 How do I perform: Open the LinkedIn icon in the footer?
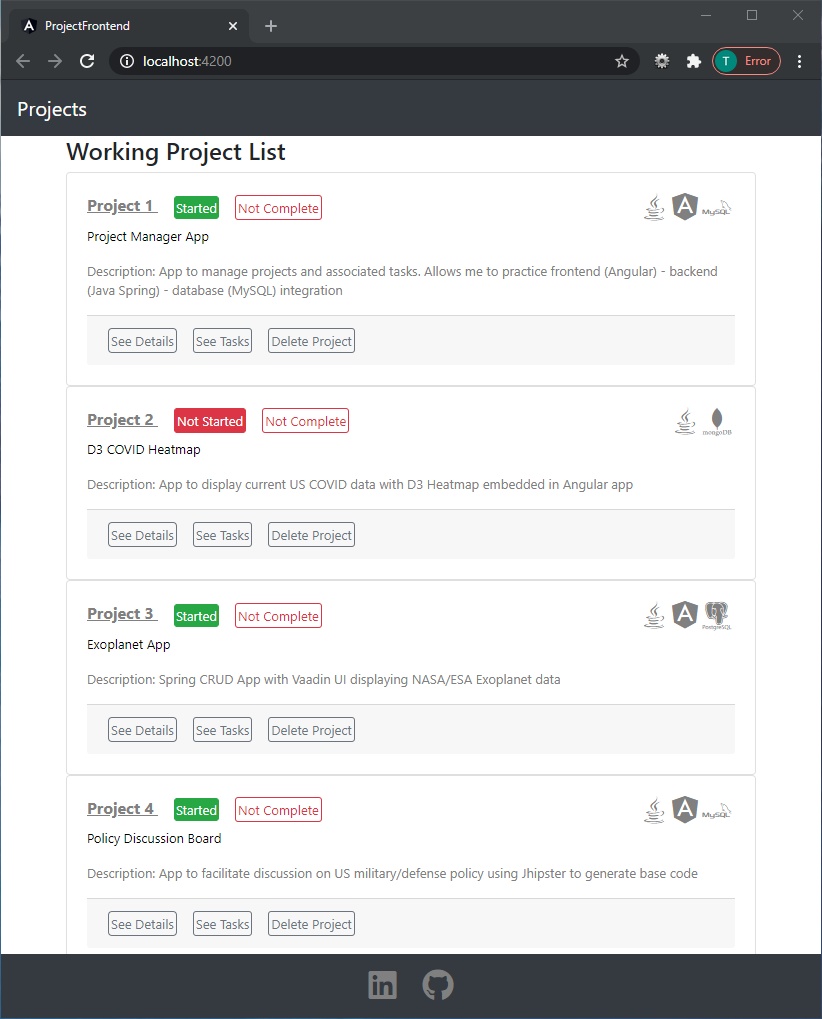click(382, 984)
